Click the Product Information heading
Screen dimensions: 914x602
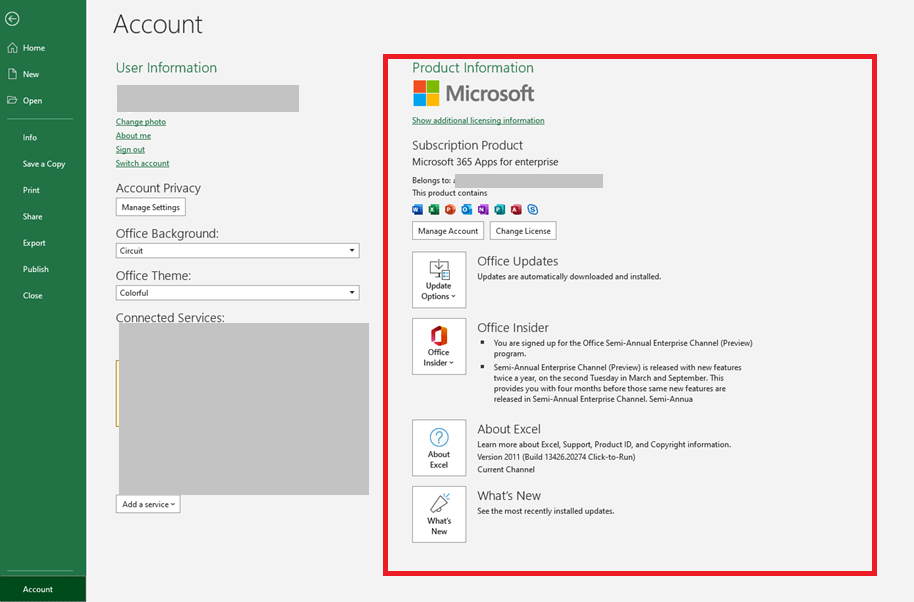click(473, 68)
